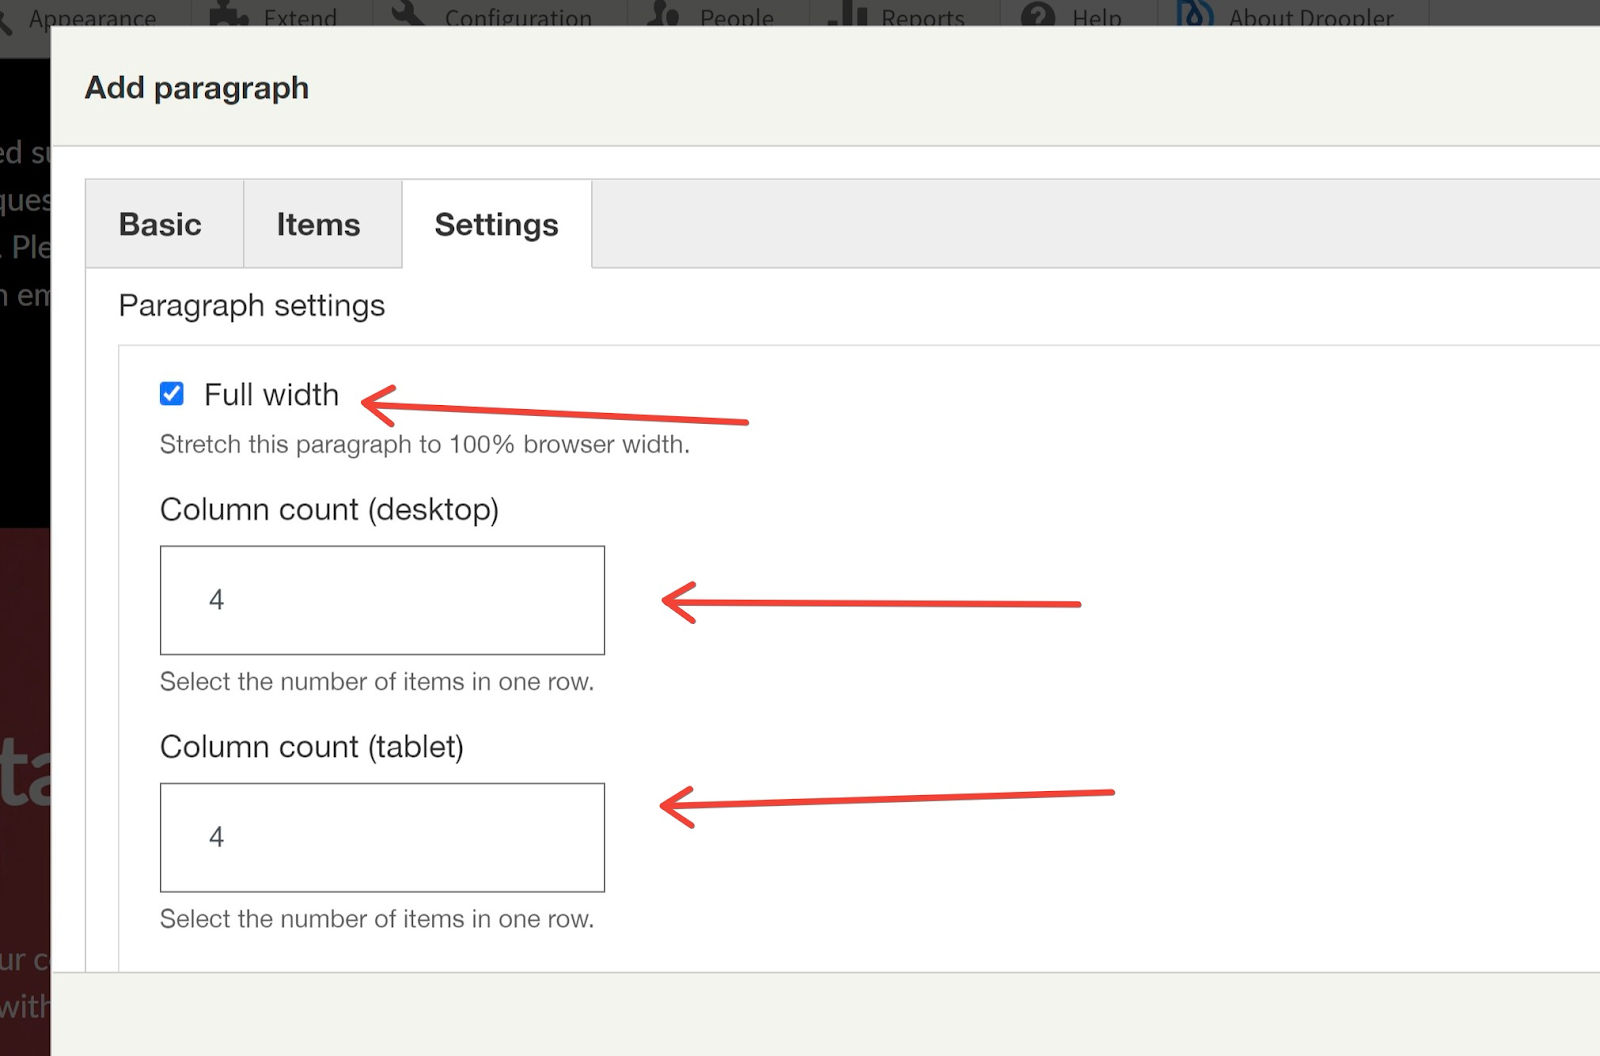1600x1056 pixels.
Task: Click the People person icon
Action: 664,14
